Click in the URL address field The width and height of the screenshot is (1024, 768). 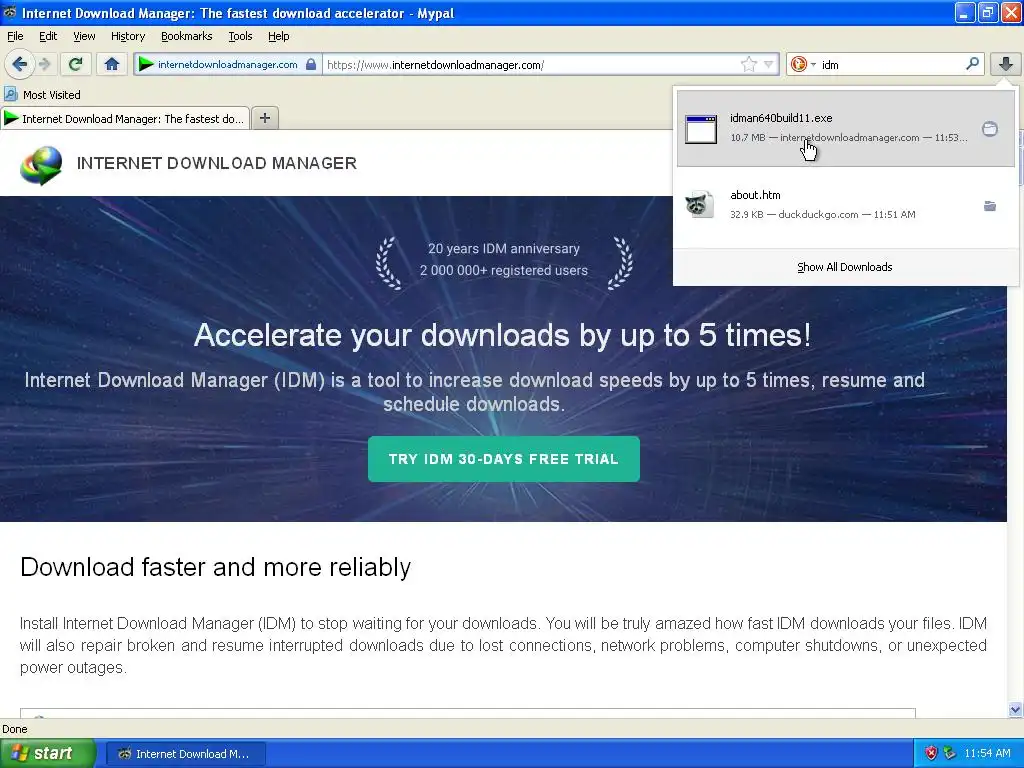(530, 64)
